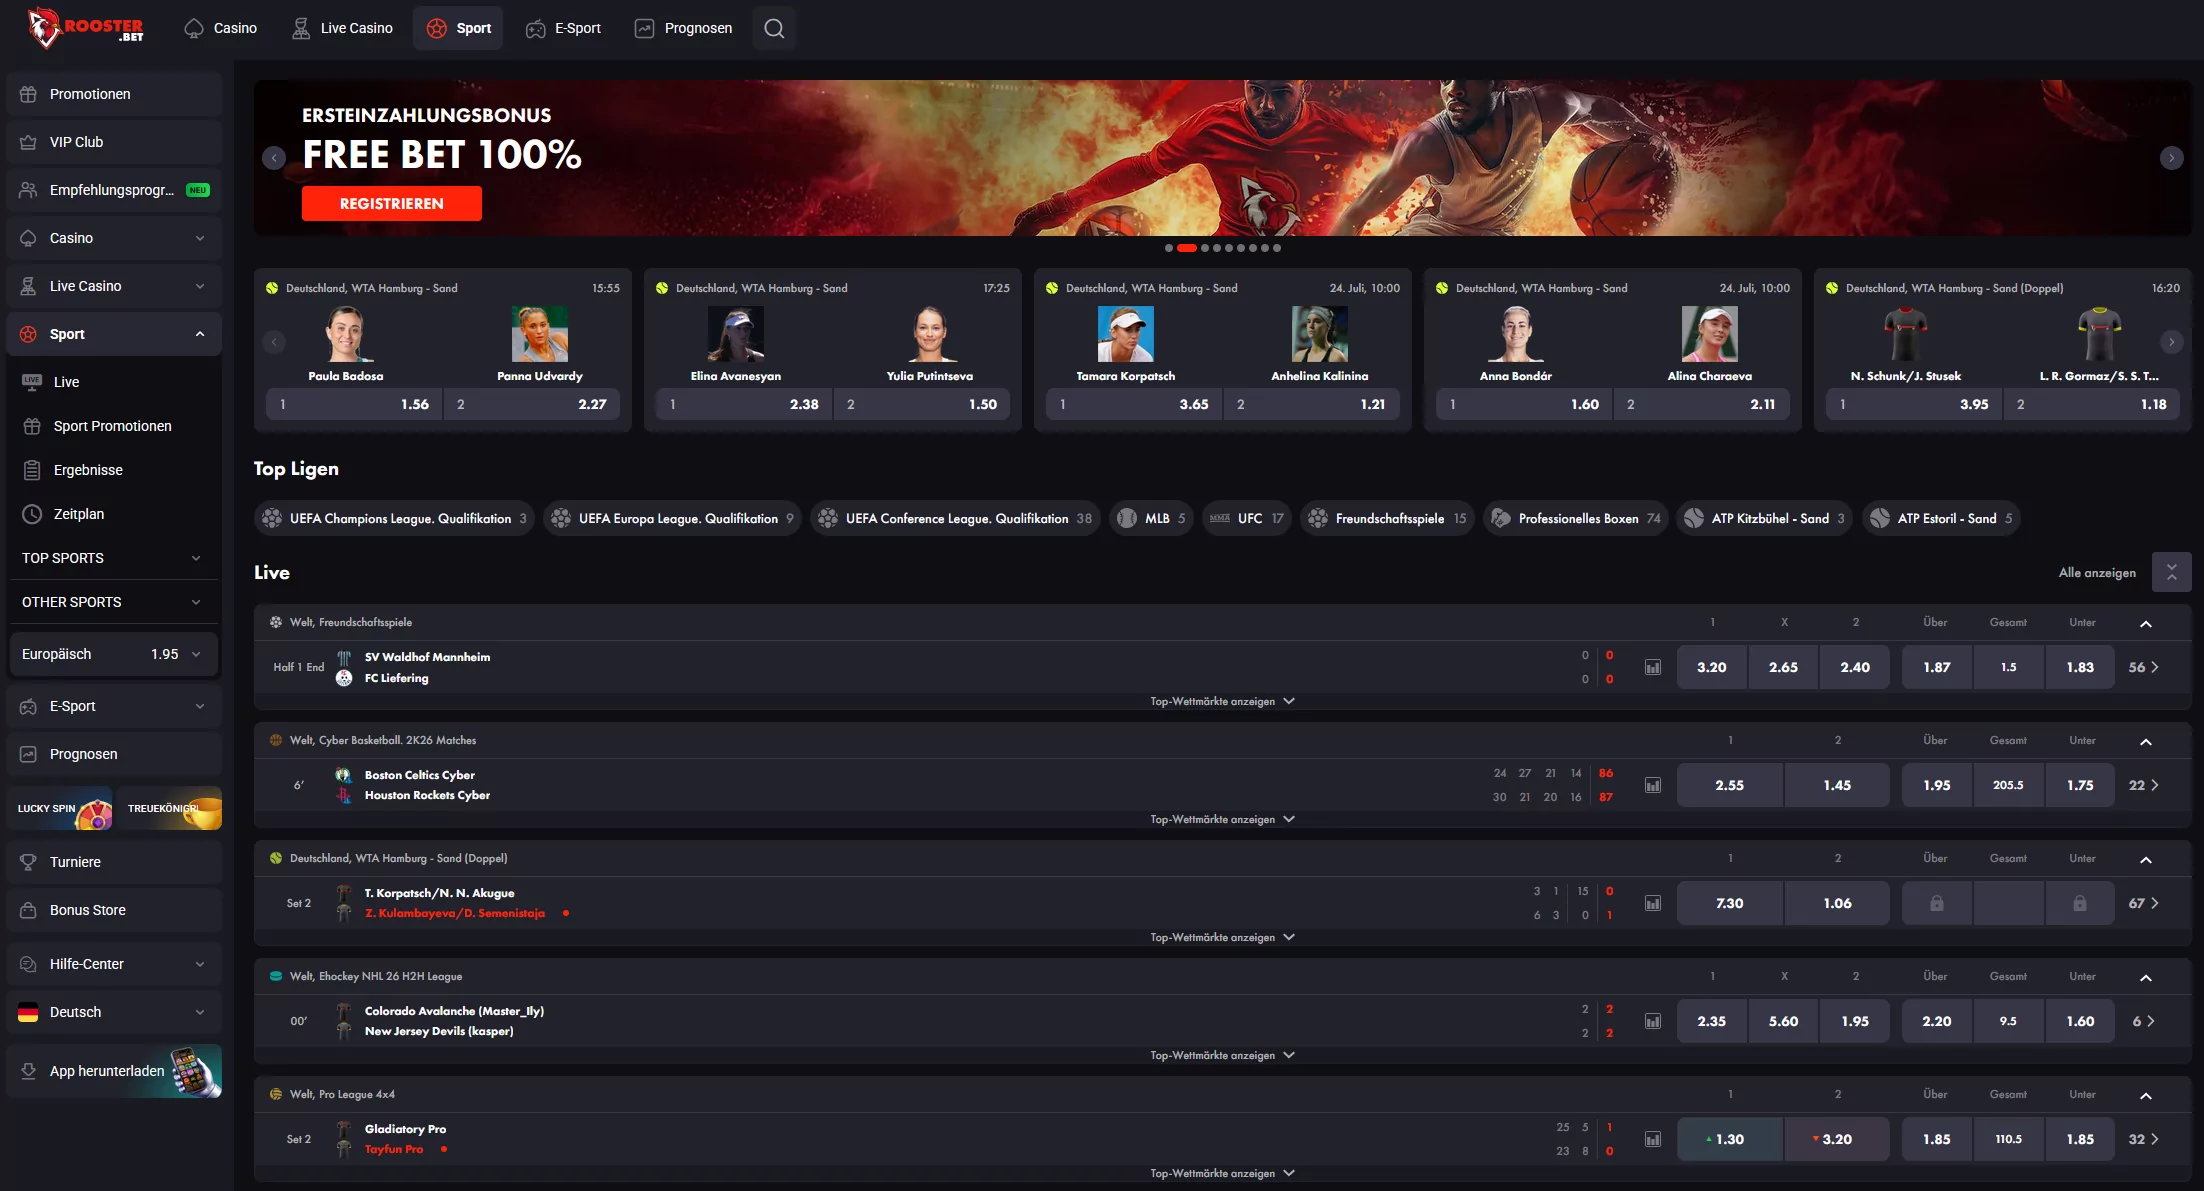Click the Lucky Spin wheel banner

click(x=62, y=808)
